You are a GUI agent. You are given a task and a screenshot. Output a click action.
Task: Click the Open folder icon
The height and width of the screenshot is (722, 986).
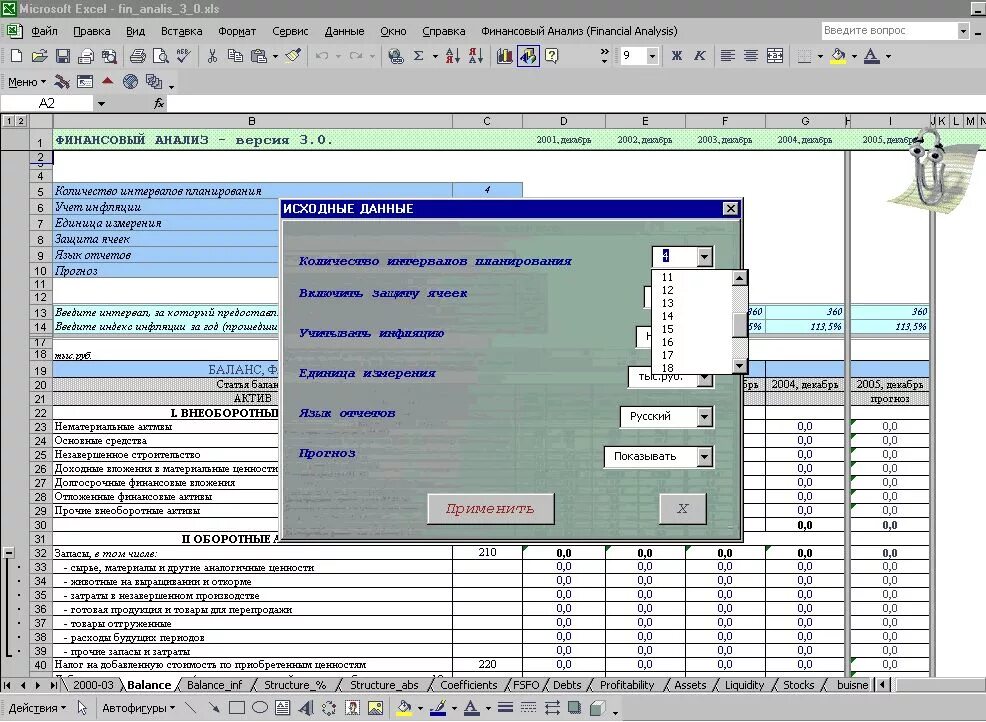[x=40, y=56]
